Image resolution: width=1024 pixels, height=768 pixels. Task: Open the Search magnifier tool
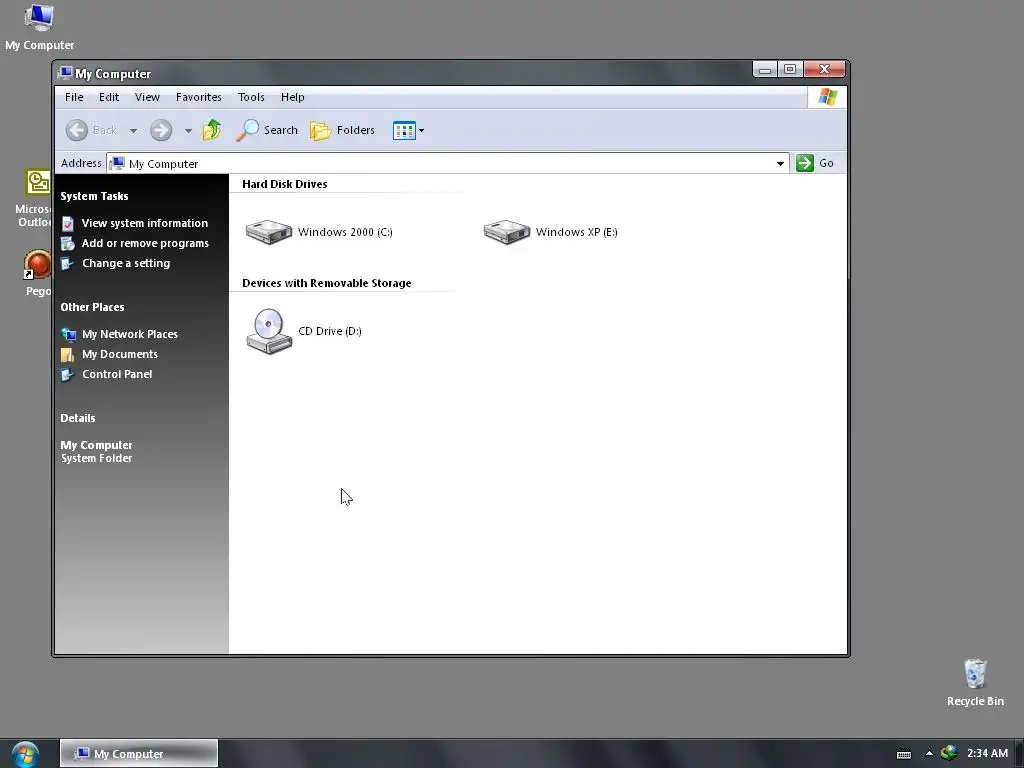[x=248, y=130]
